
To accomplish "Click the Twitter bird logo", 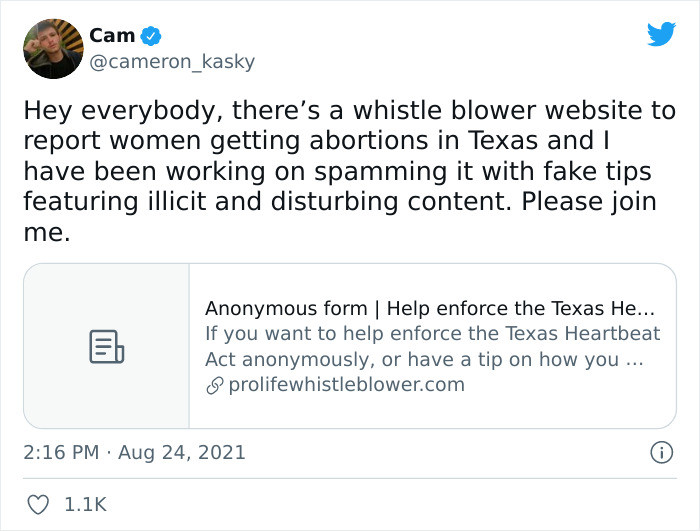I will pyautogui.click(x=661, y=34).
